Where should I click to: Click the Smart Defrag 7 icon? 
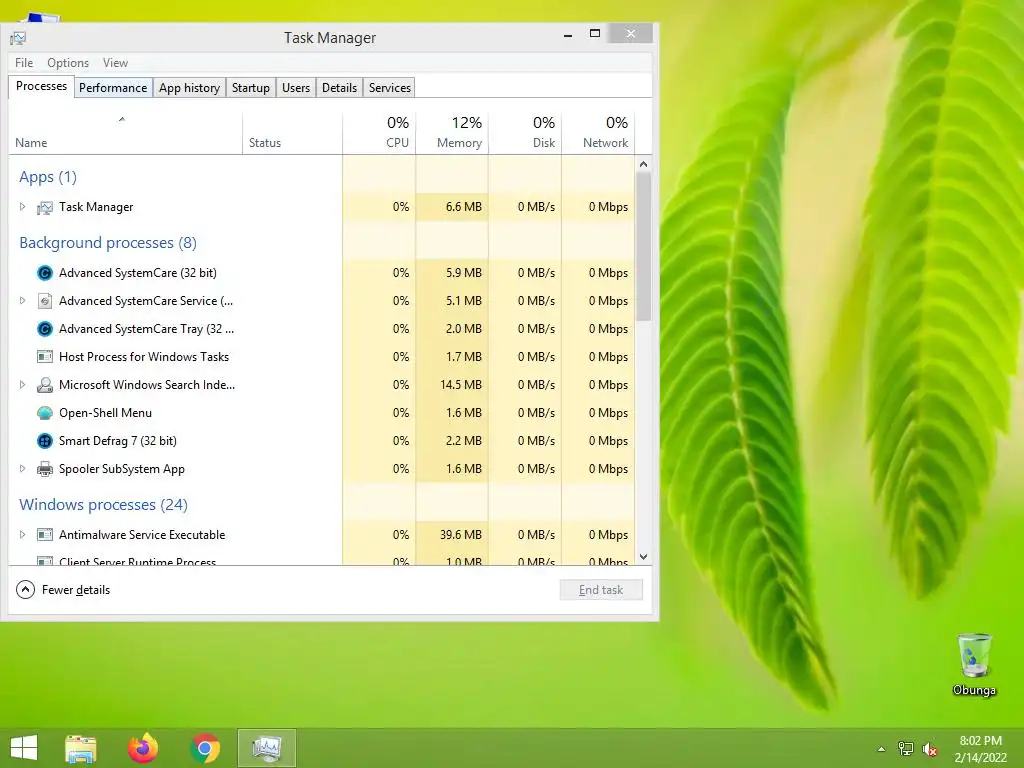tap(44, 441)
